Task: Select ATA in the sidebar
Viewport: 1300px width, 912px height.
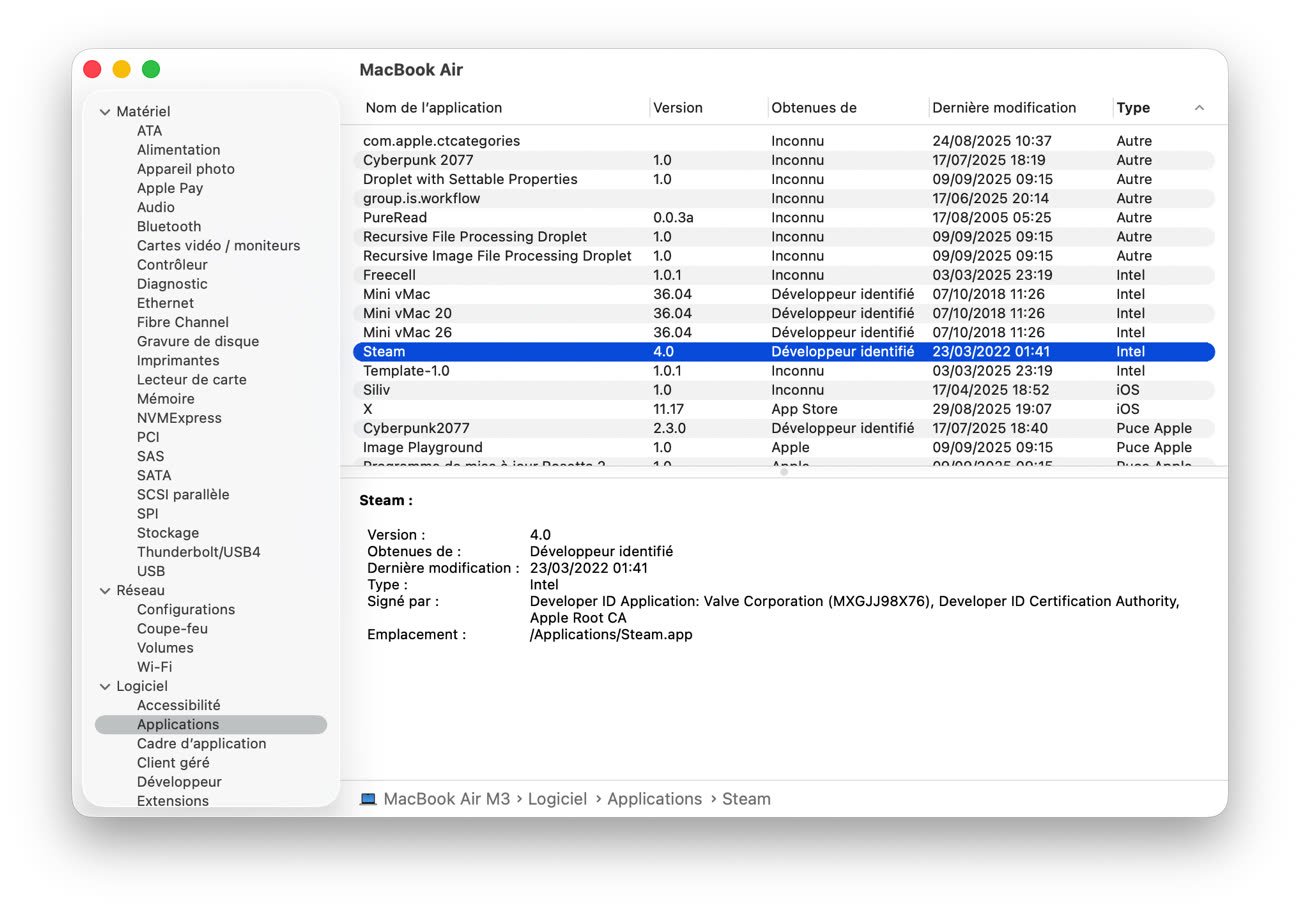Action: pos(149,131)
